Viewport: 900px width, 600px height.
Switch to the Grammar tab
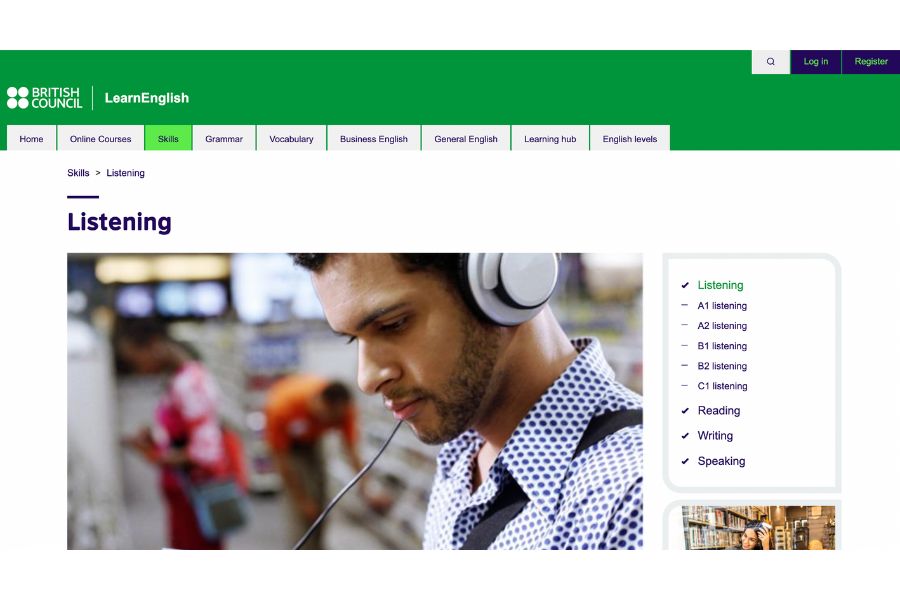coord(224,138)
